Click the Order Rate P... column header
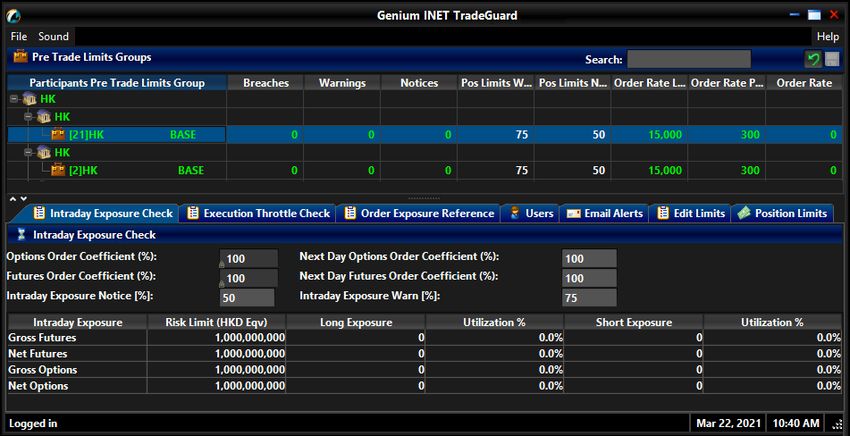This screenshot has width=850, height=436. point(727,83)
